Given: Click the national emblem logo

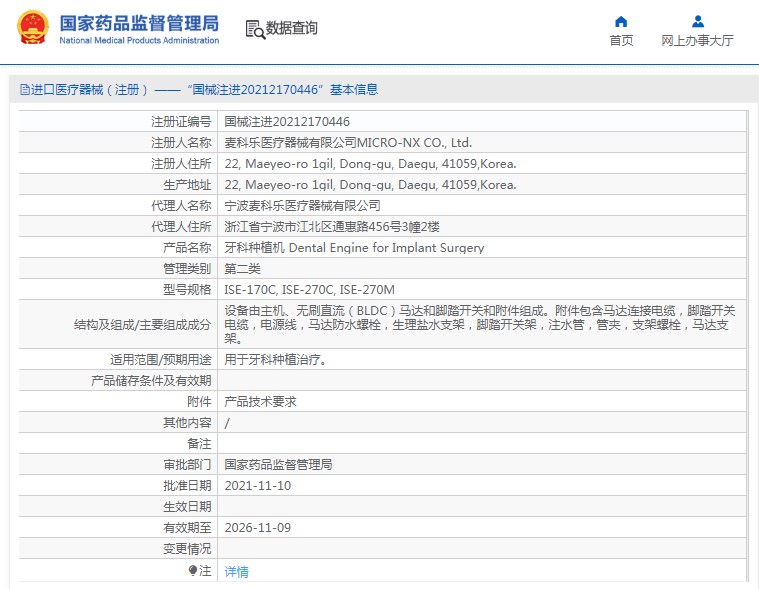Looking at the screenshot, I should coord(33,28).
